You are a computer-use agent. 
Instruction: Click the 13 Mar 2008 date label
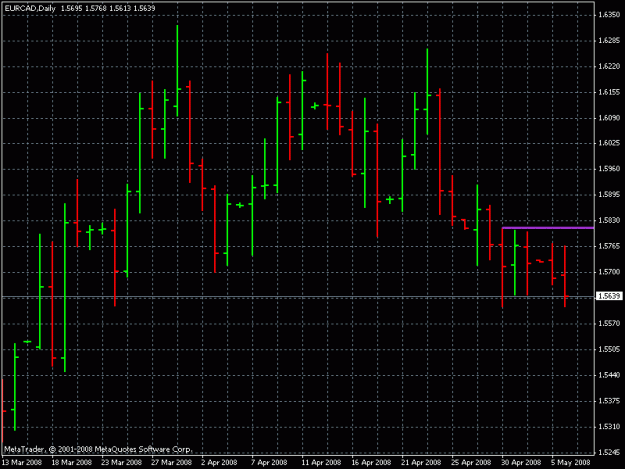(22, 463)
